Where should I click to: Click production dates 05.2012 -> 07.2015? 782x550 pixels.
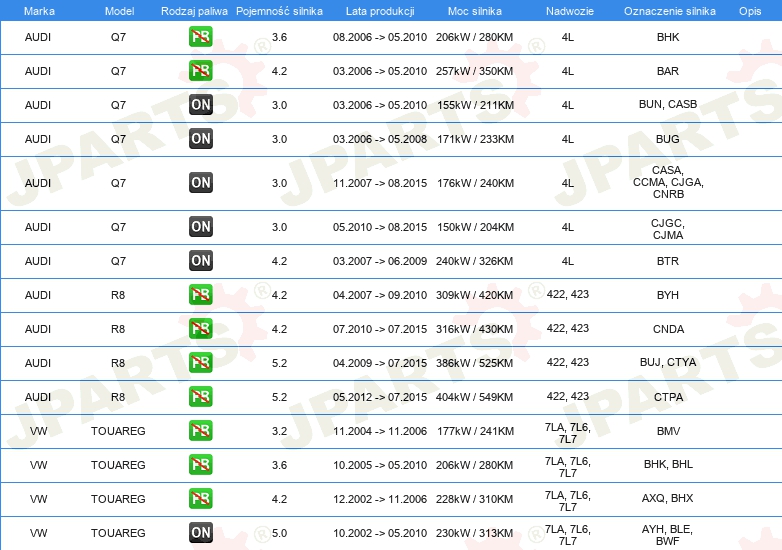tap(380, 397)
